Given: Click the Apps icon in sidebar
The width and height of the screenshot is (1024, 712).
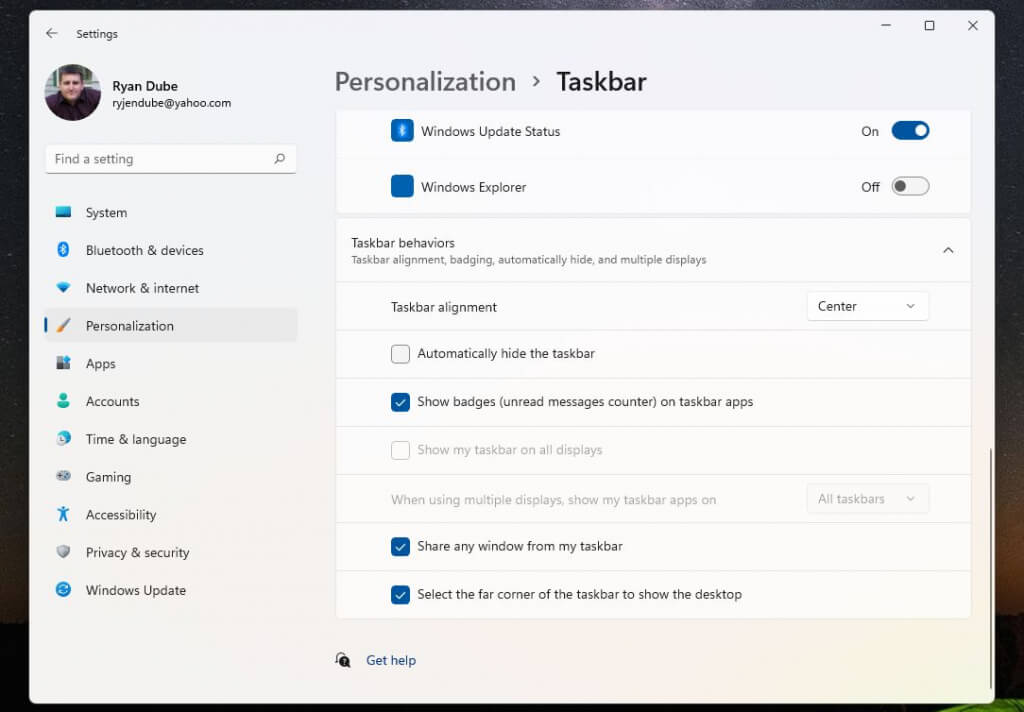Looking at the screenshot, I should coord(64,363).
